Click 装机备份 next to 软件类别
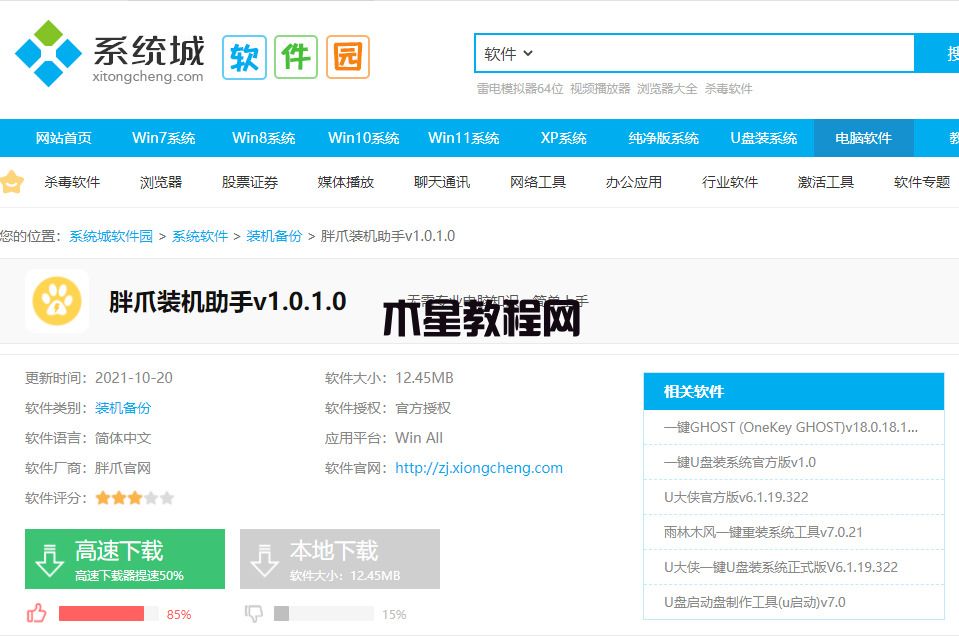The width and height of the screenshot is (959, 637). [x=123, y=408]
